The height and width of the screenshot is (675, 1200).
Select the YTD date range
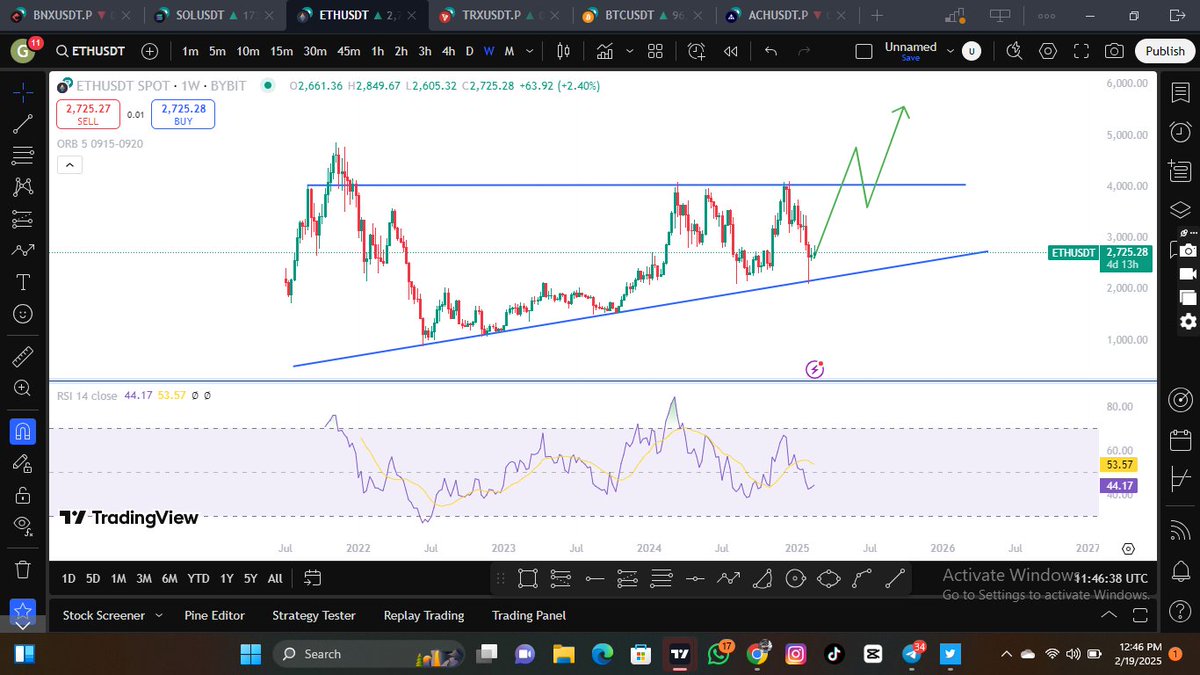(x=198, y=578)
